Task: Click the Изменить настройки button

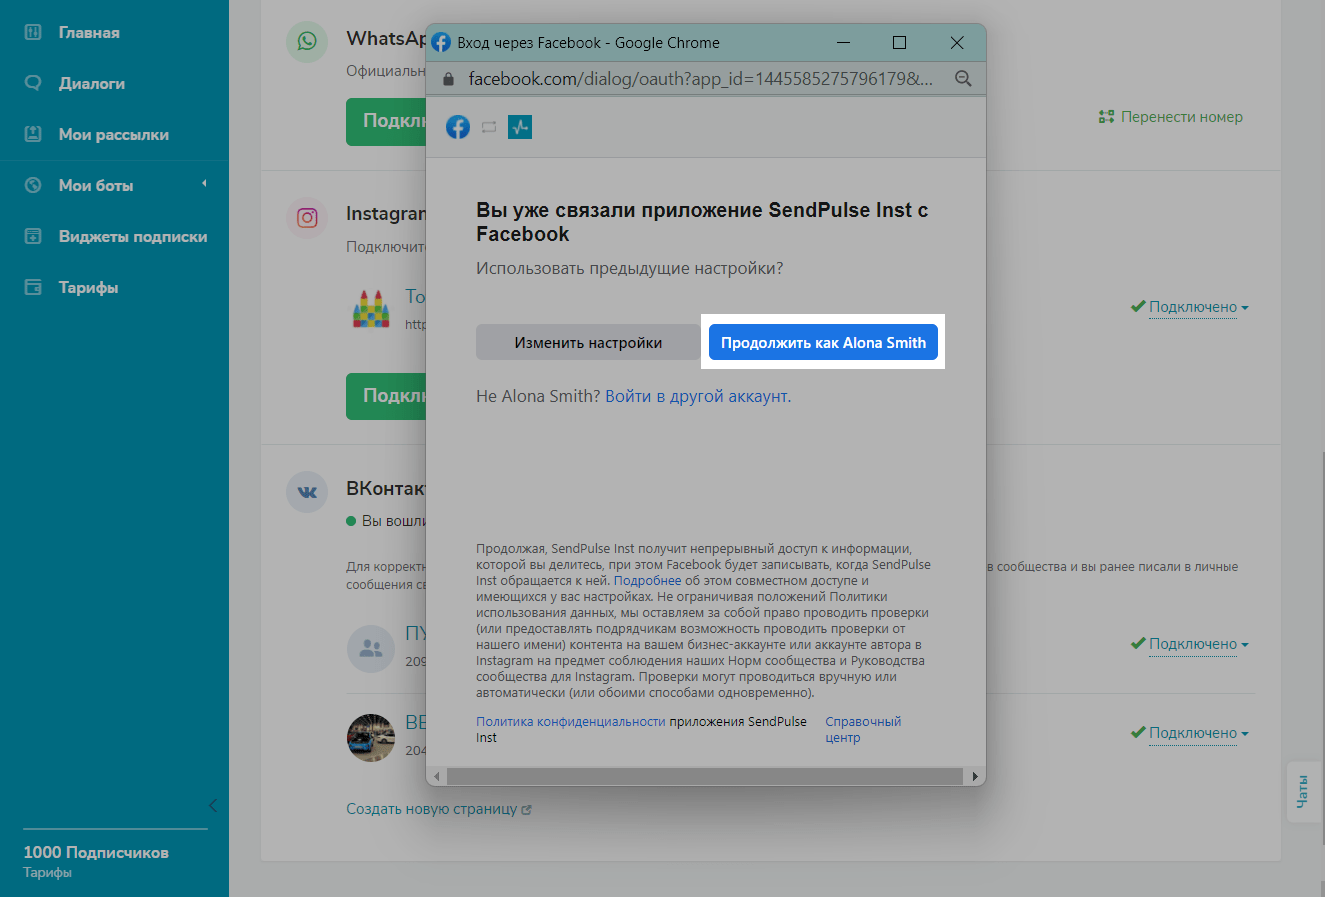Action: [x=588, y=342]
